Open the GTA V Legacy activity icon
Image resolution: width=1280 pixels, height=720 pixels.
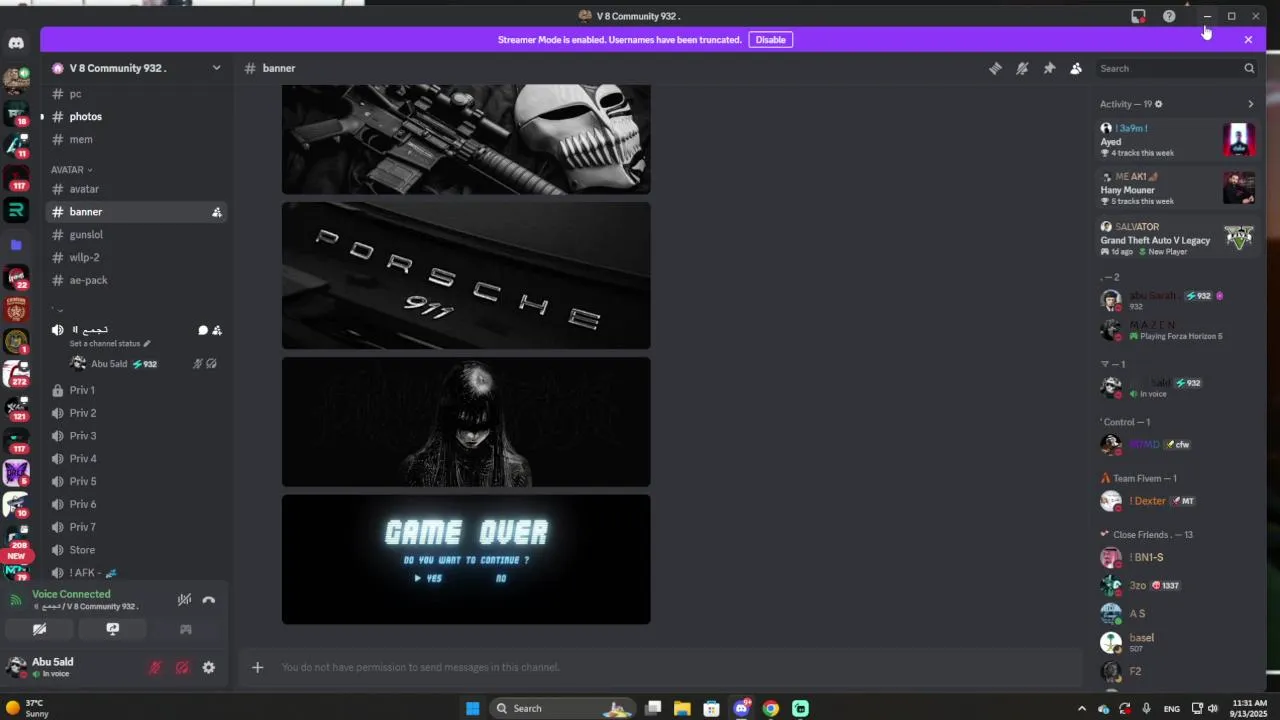[x=1239, y=238]
